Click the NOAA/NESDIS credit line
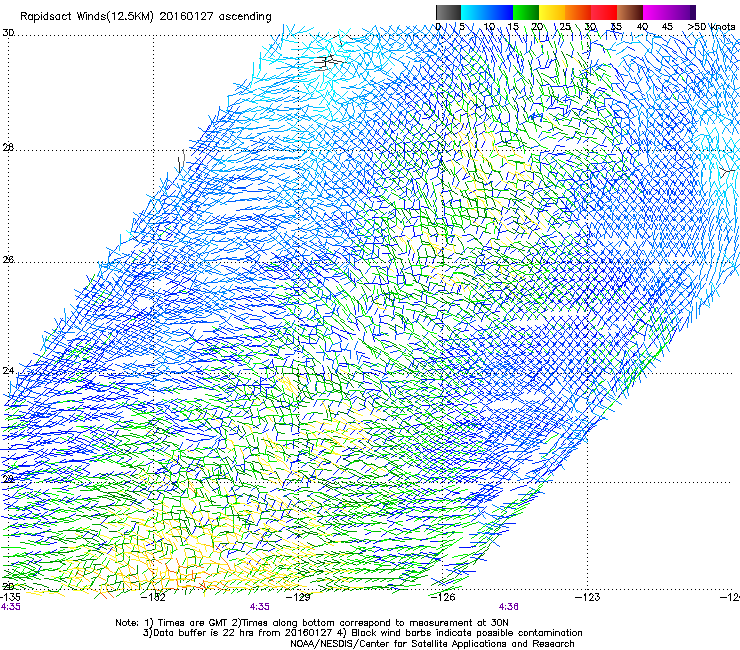This screenshot has width=740, height=650. coord(432,644)
